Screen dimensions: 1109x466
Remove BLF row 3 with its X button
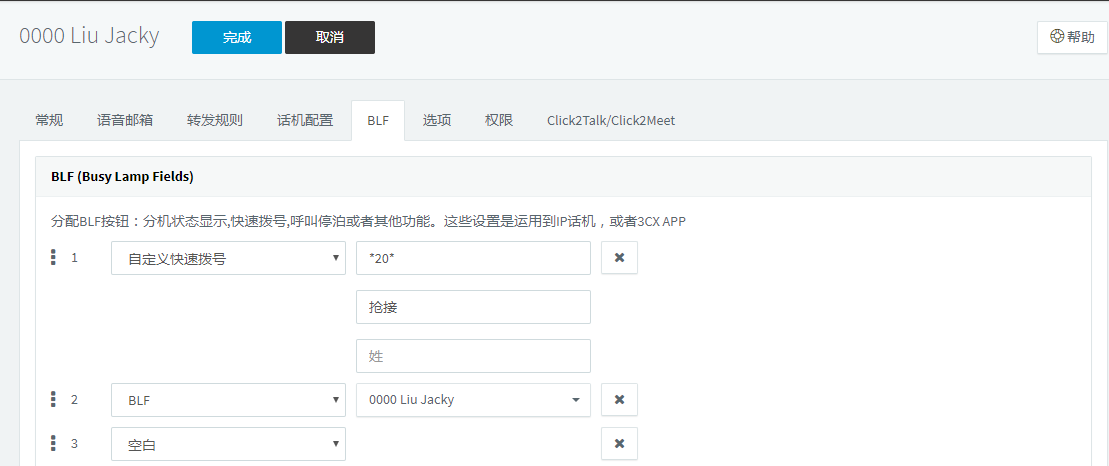click(620, 443)
